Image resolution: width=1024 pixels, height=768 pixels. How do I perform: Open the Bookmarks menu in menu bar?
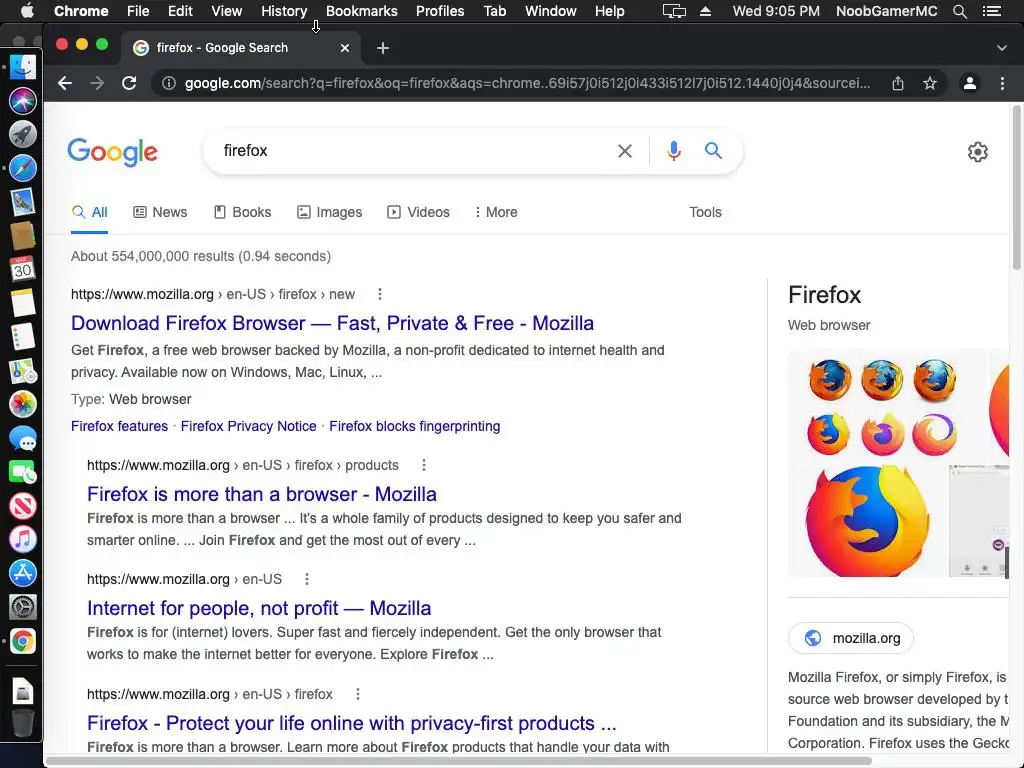pos(361,11)
